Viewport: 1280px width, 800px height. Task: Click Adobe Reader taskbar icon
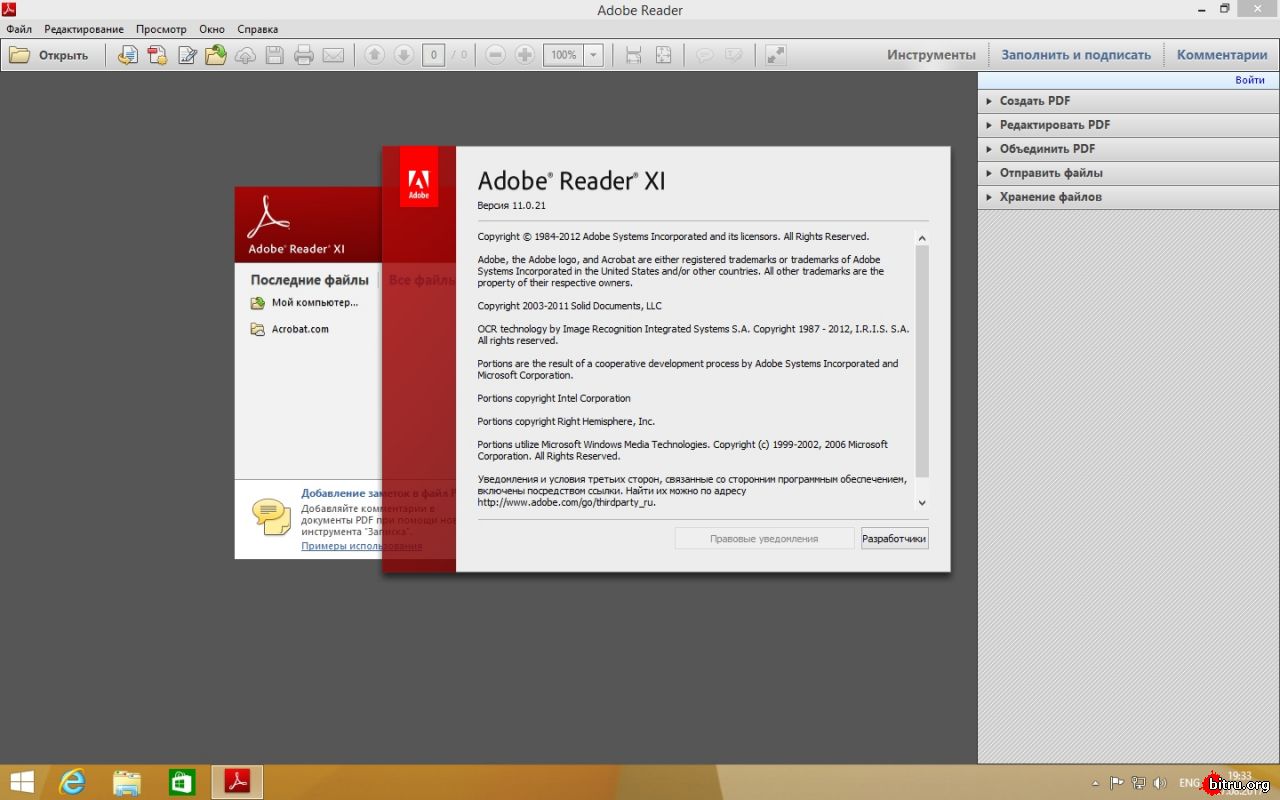[x=237, y=782]
